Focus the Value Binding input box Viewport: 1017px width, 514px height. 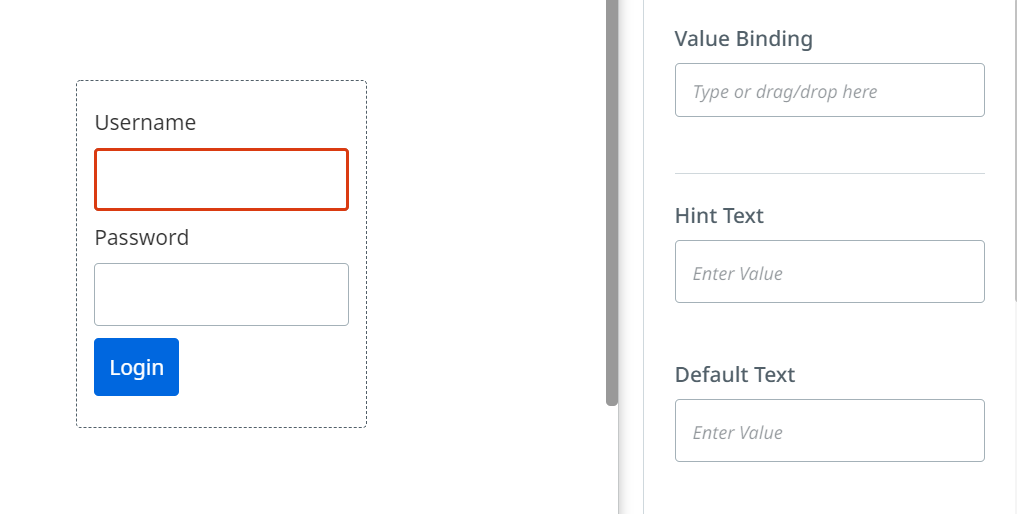(829, 91)
